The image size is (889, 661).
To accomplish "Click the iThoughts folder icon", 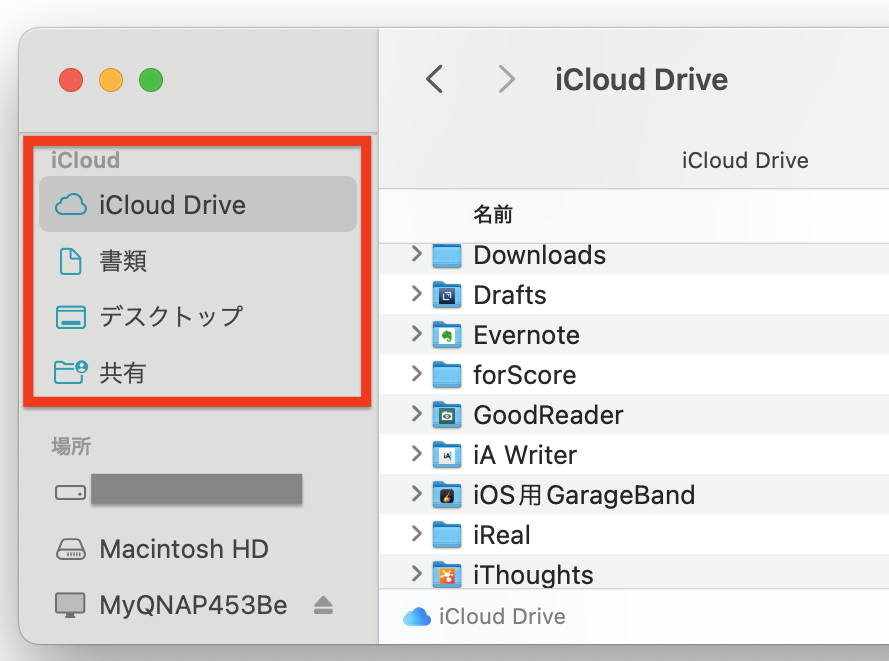I will click(447, 575).
